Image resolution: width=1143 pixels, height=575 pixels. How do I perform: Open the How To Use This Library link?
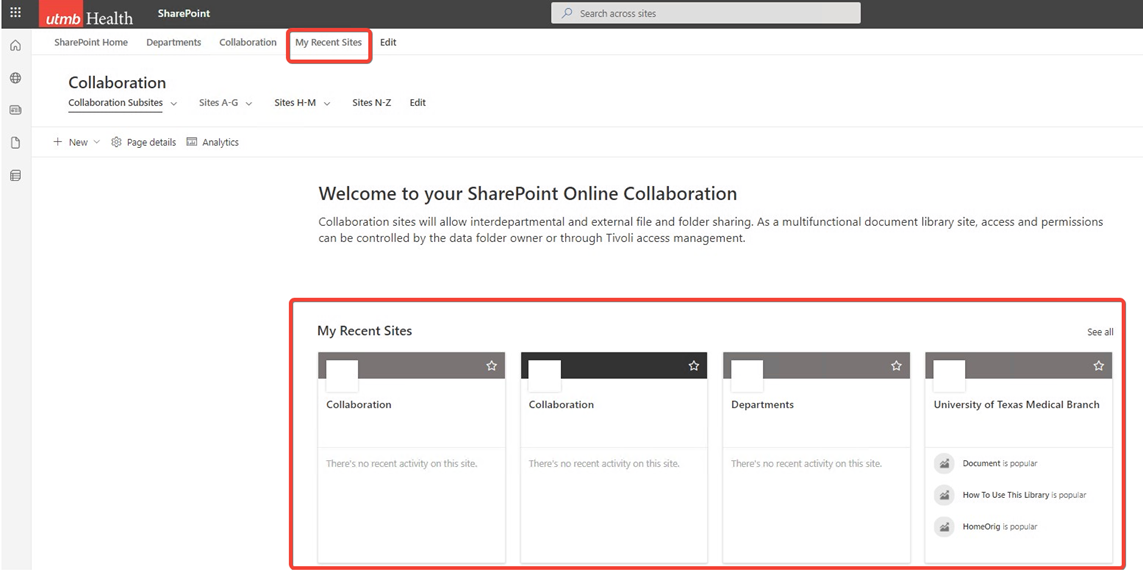pyautogui.click(x=1005, y=495)
